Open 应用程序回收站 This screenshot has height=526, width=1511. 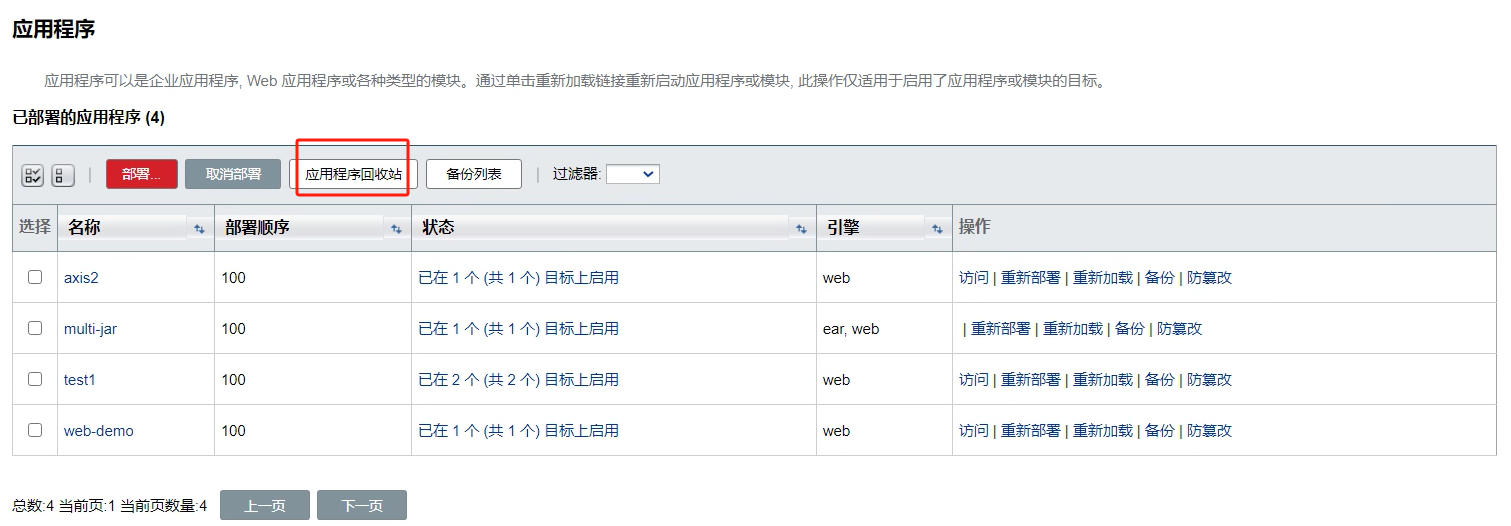point(353,174)
